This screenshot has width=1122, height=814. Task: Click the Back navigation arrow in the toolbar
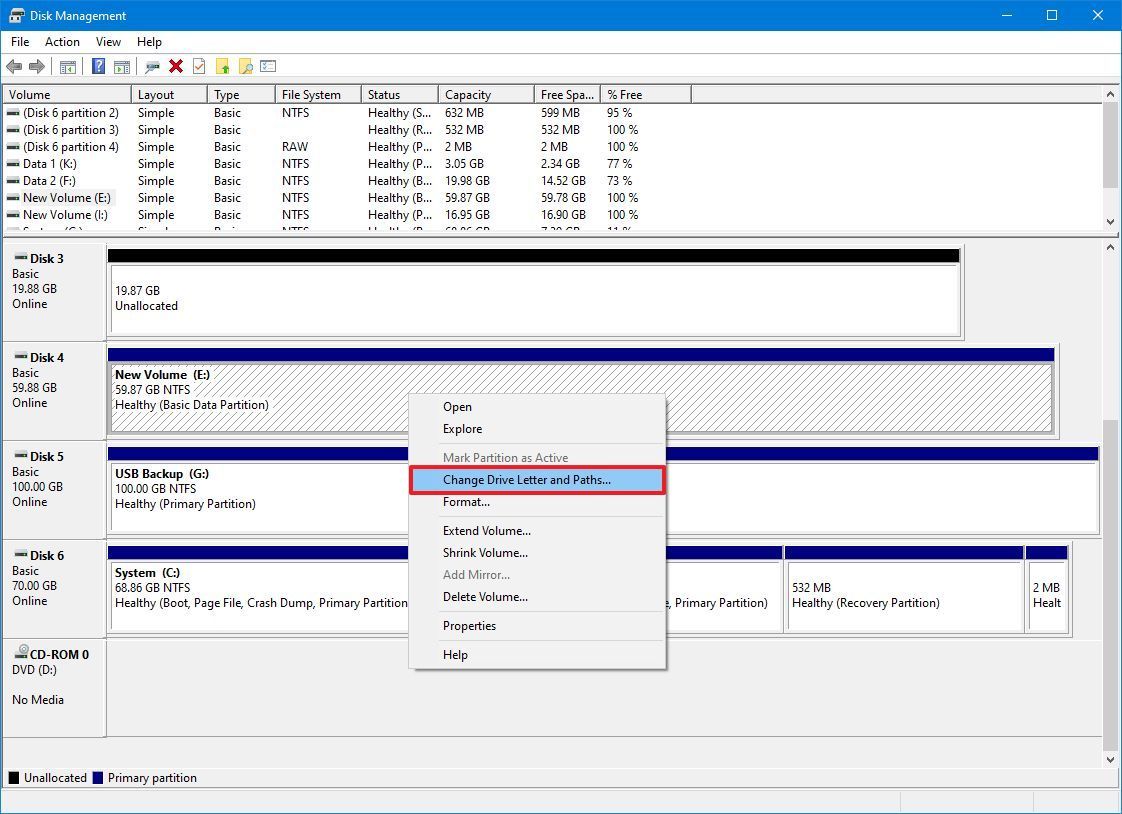15,66
